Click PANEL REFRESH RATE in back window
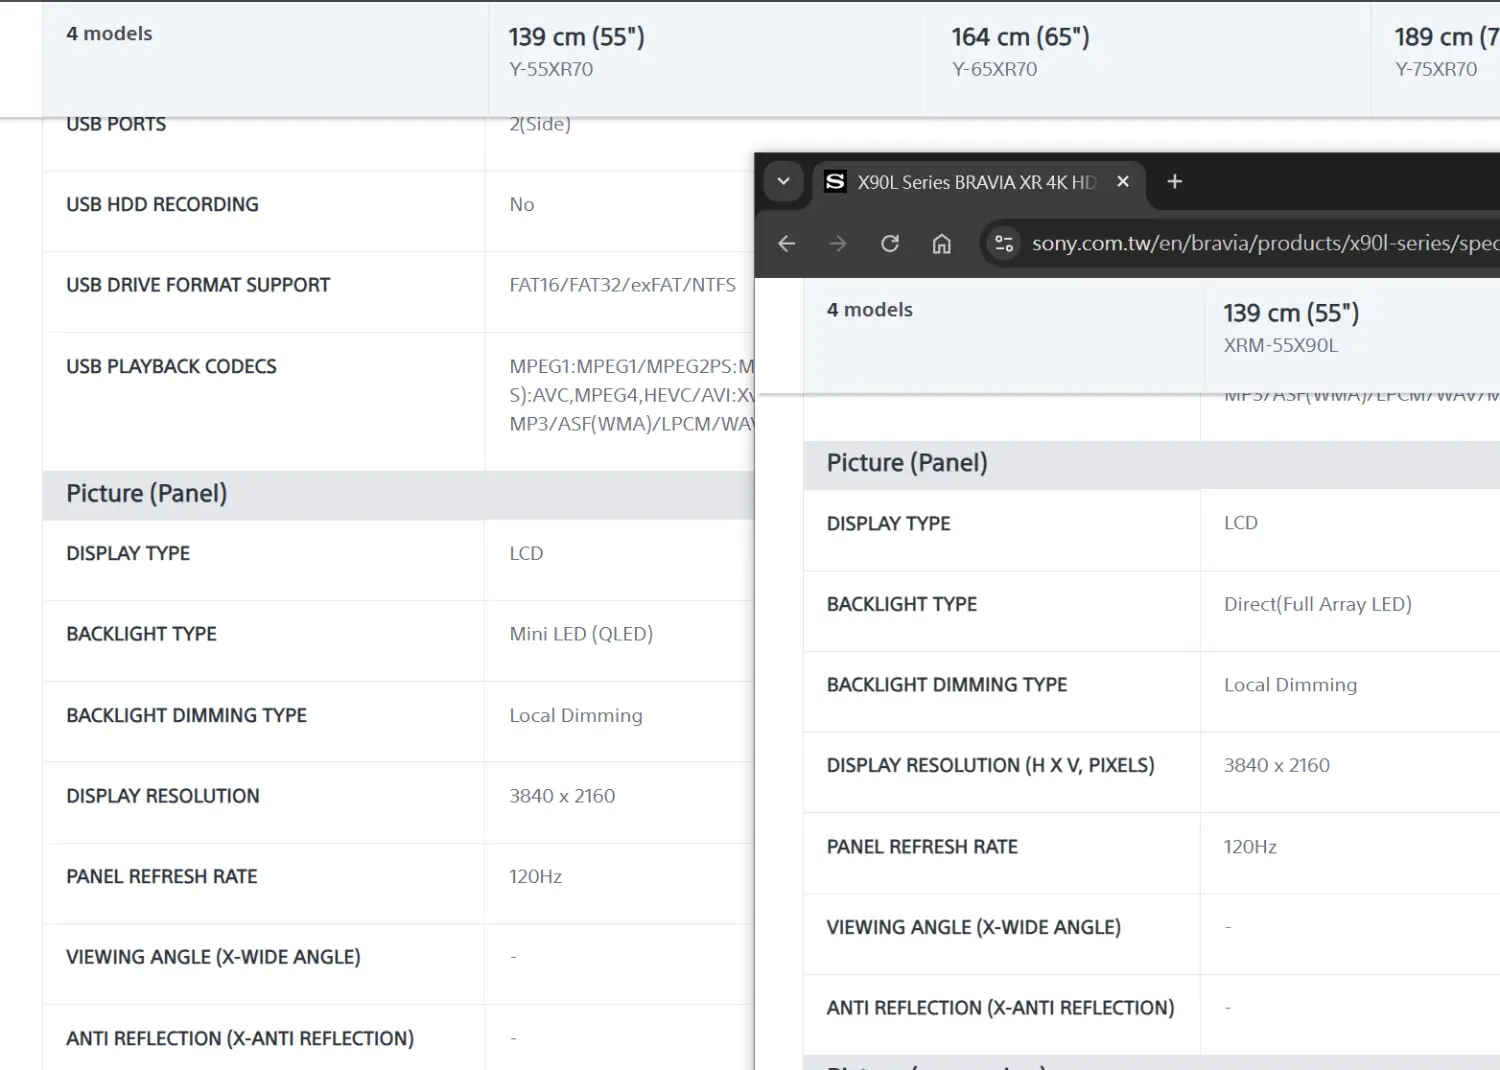The width and height of the screenshot is (1500, 1070). pyautogui.click(x=162, y=877)
